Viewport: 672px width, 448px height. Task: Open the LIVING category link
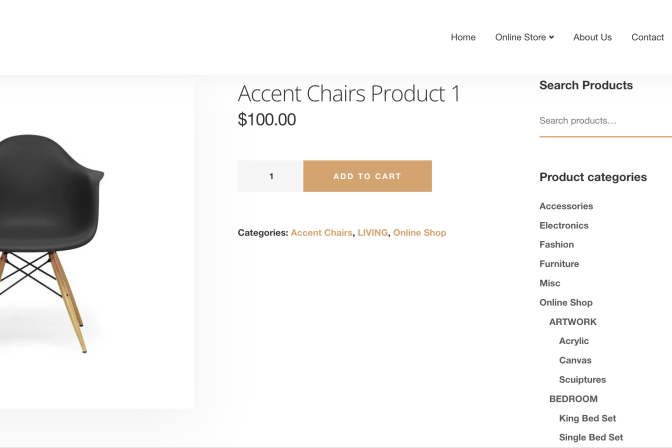click(372, 233)
